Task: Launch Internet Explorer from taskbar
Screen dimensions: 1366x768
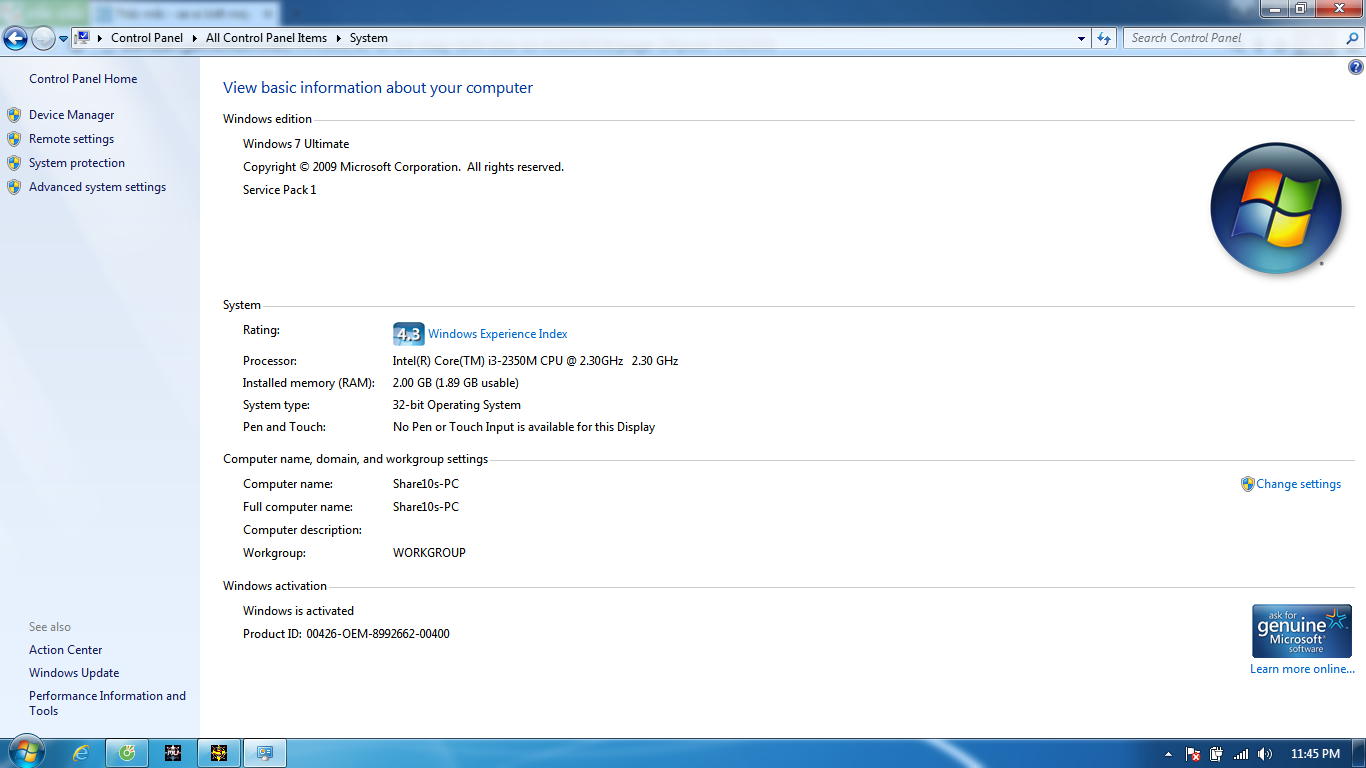Action: [x=81, y=753]
